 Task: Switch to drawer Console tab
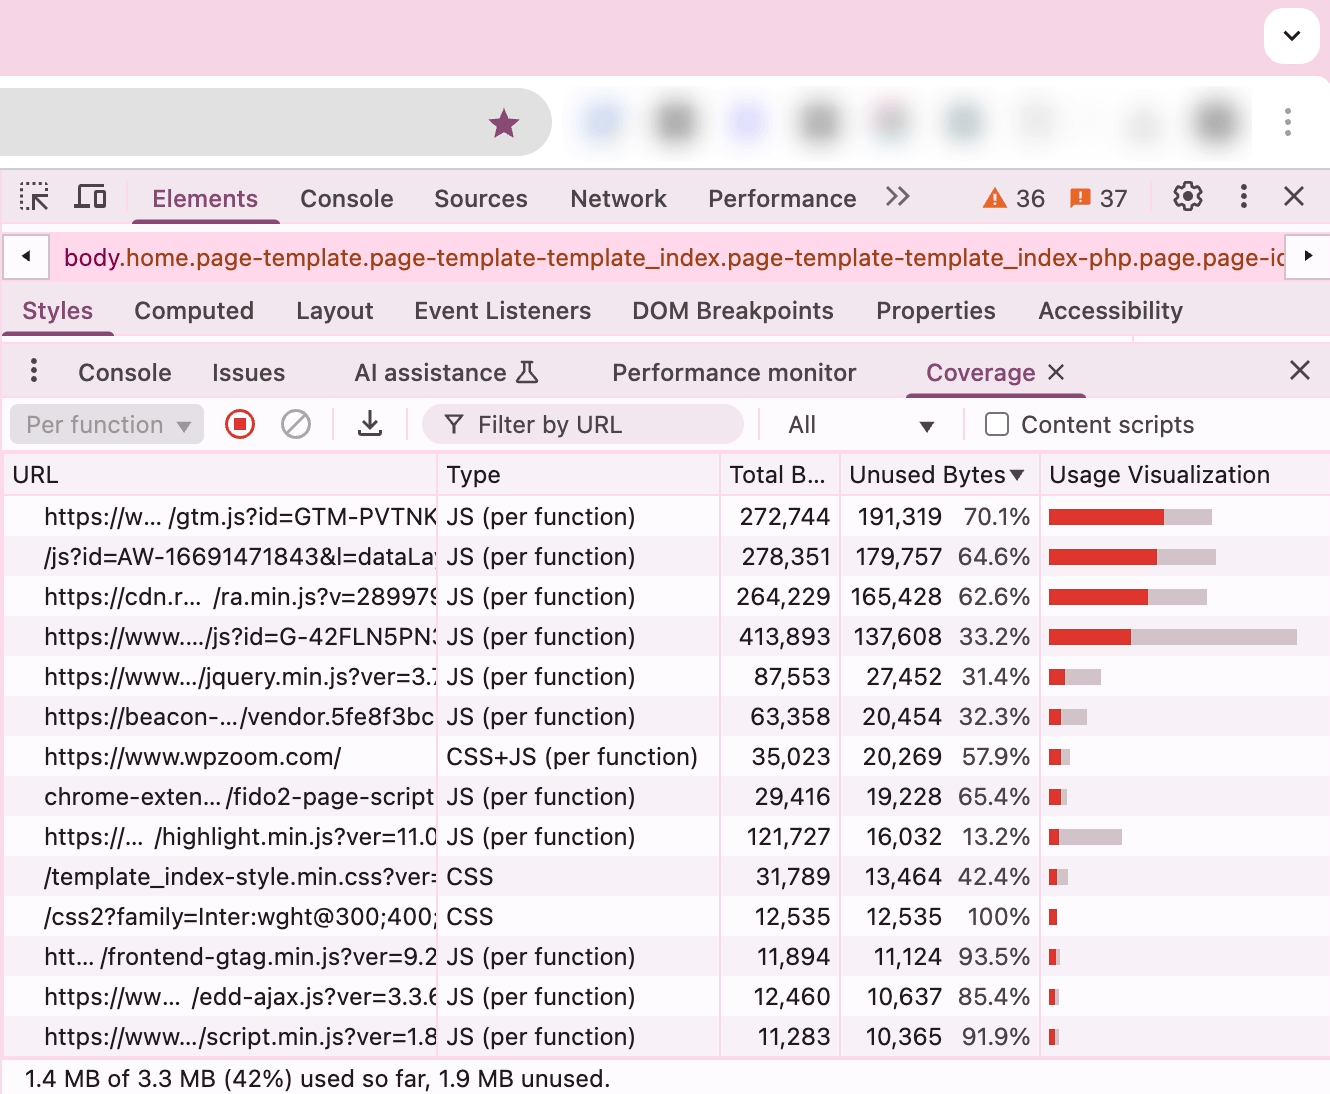[x=125, y=373]
